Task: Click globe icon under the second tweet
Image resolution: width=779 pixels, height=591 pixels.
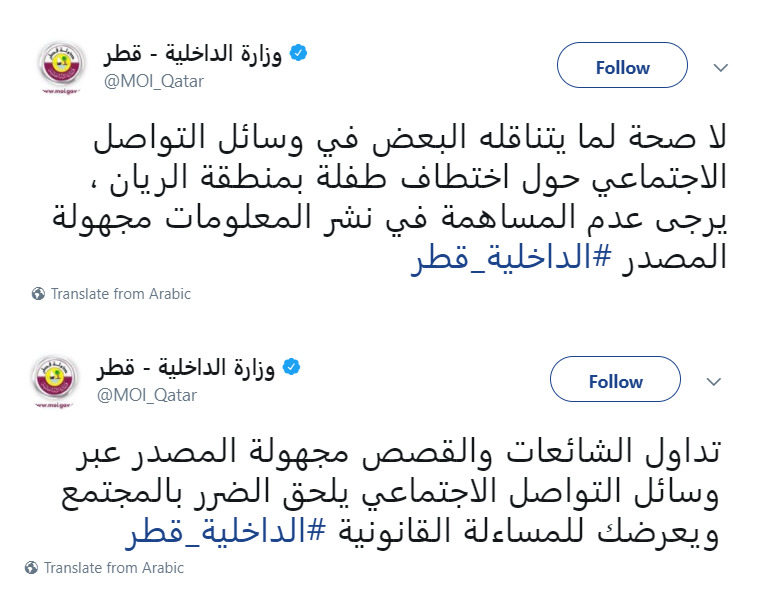Action: [32, 568]
